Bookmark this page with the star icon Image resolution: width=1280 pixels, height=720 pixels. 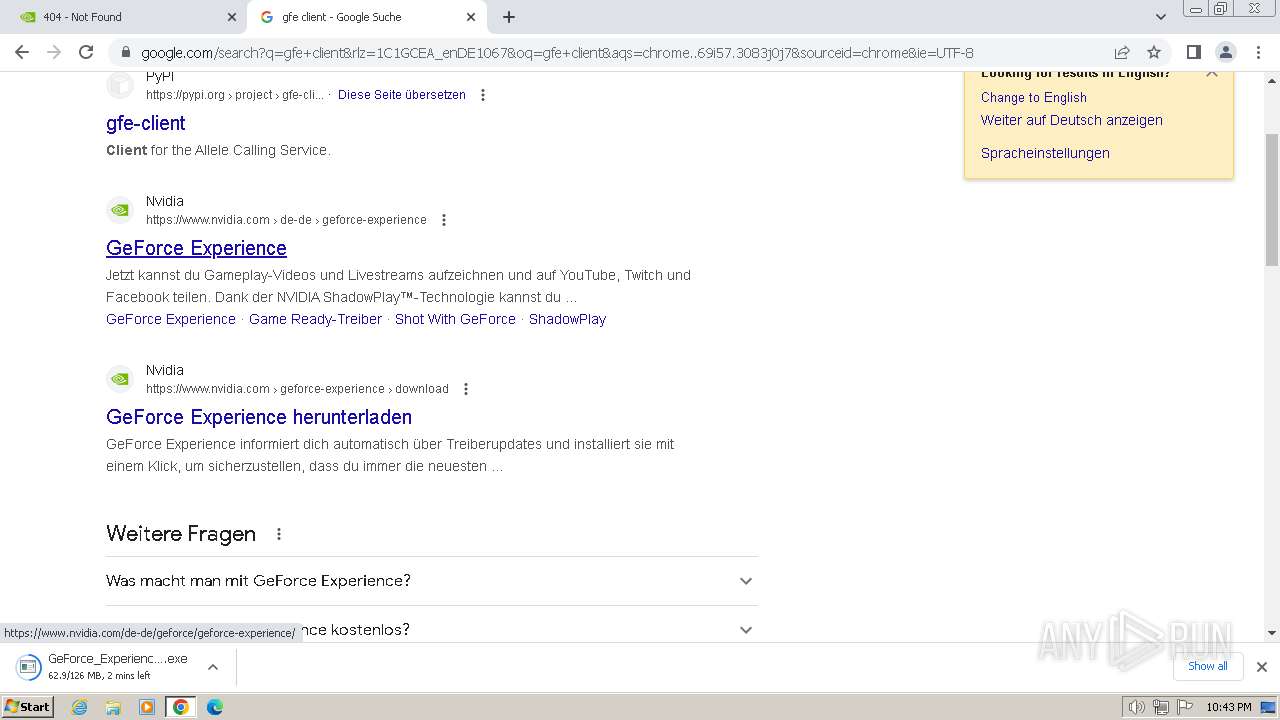tap(1154, 52)
